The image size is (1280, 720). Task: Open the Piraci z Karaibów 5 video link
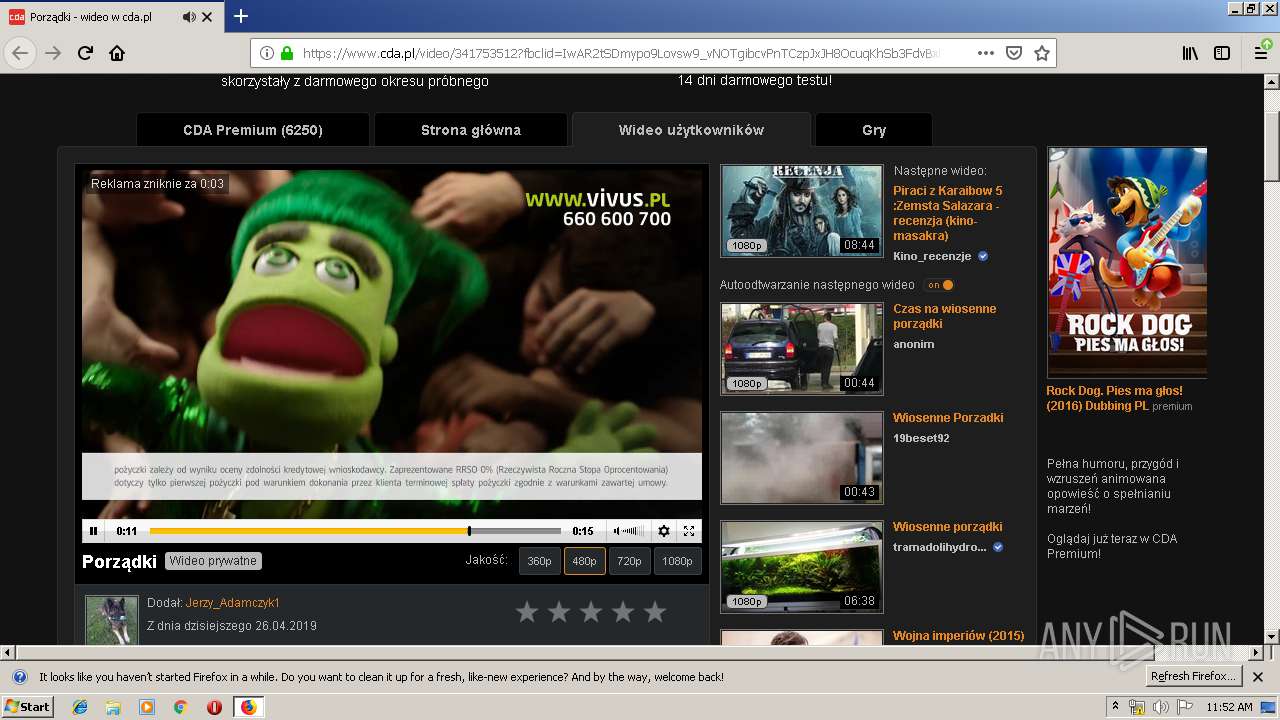pos(948,213)
